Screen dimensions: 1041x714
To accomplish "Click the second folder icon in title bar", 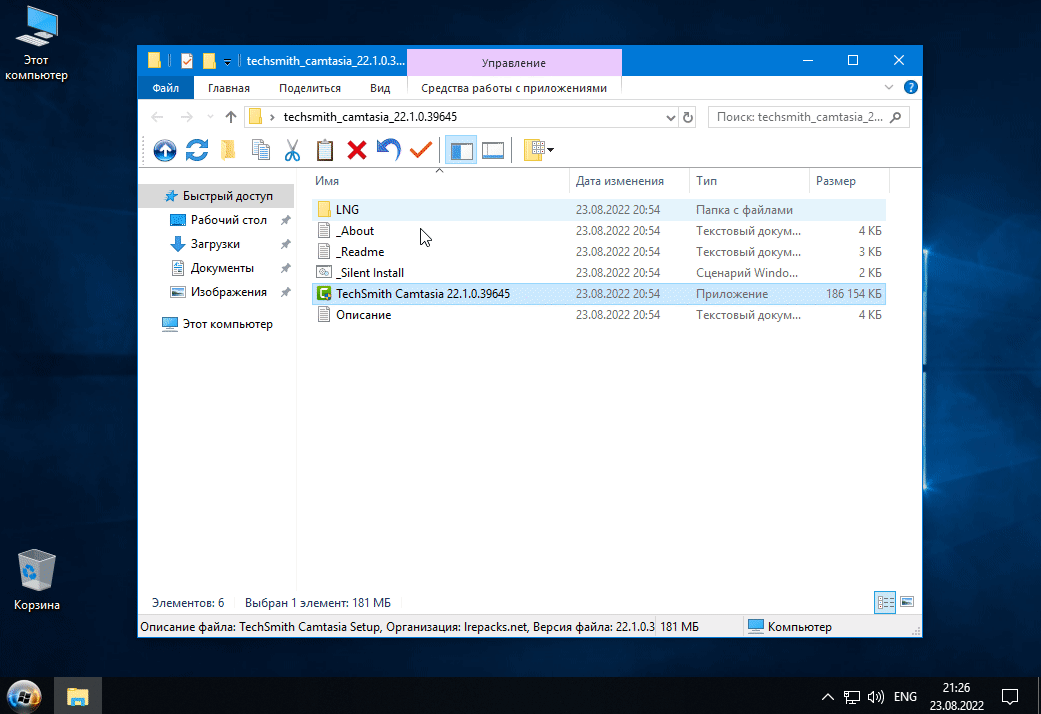I will tap(208, 61).
